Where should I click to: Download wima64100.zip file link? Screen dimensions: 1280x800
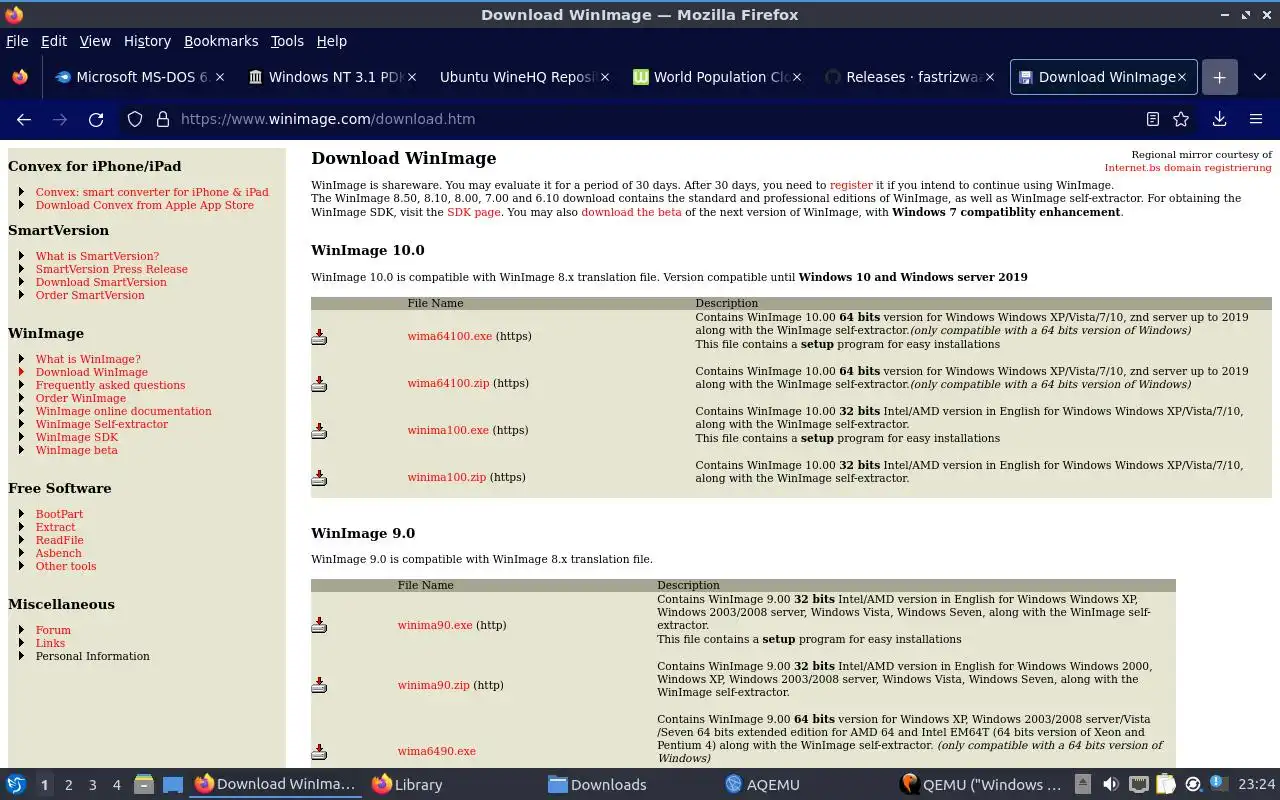[x=448, y=383]
